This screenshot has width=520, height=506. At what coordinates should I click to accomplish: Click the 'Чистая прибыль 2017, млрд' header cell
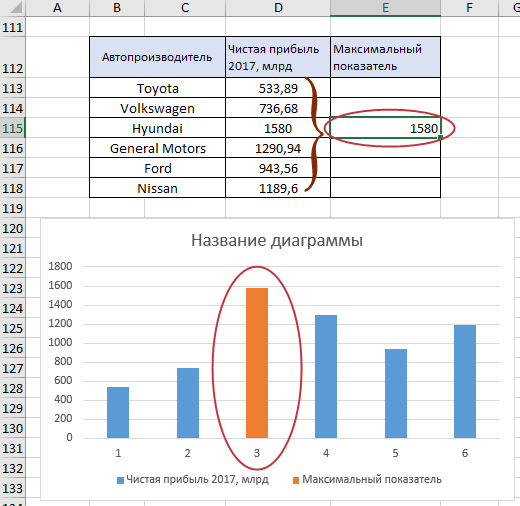pos(278,57)
